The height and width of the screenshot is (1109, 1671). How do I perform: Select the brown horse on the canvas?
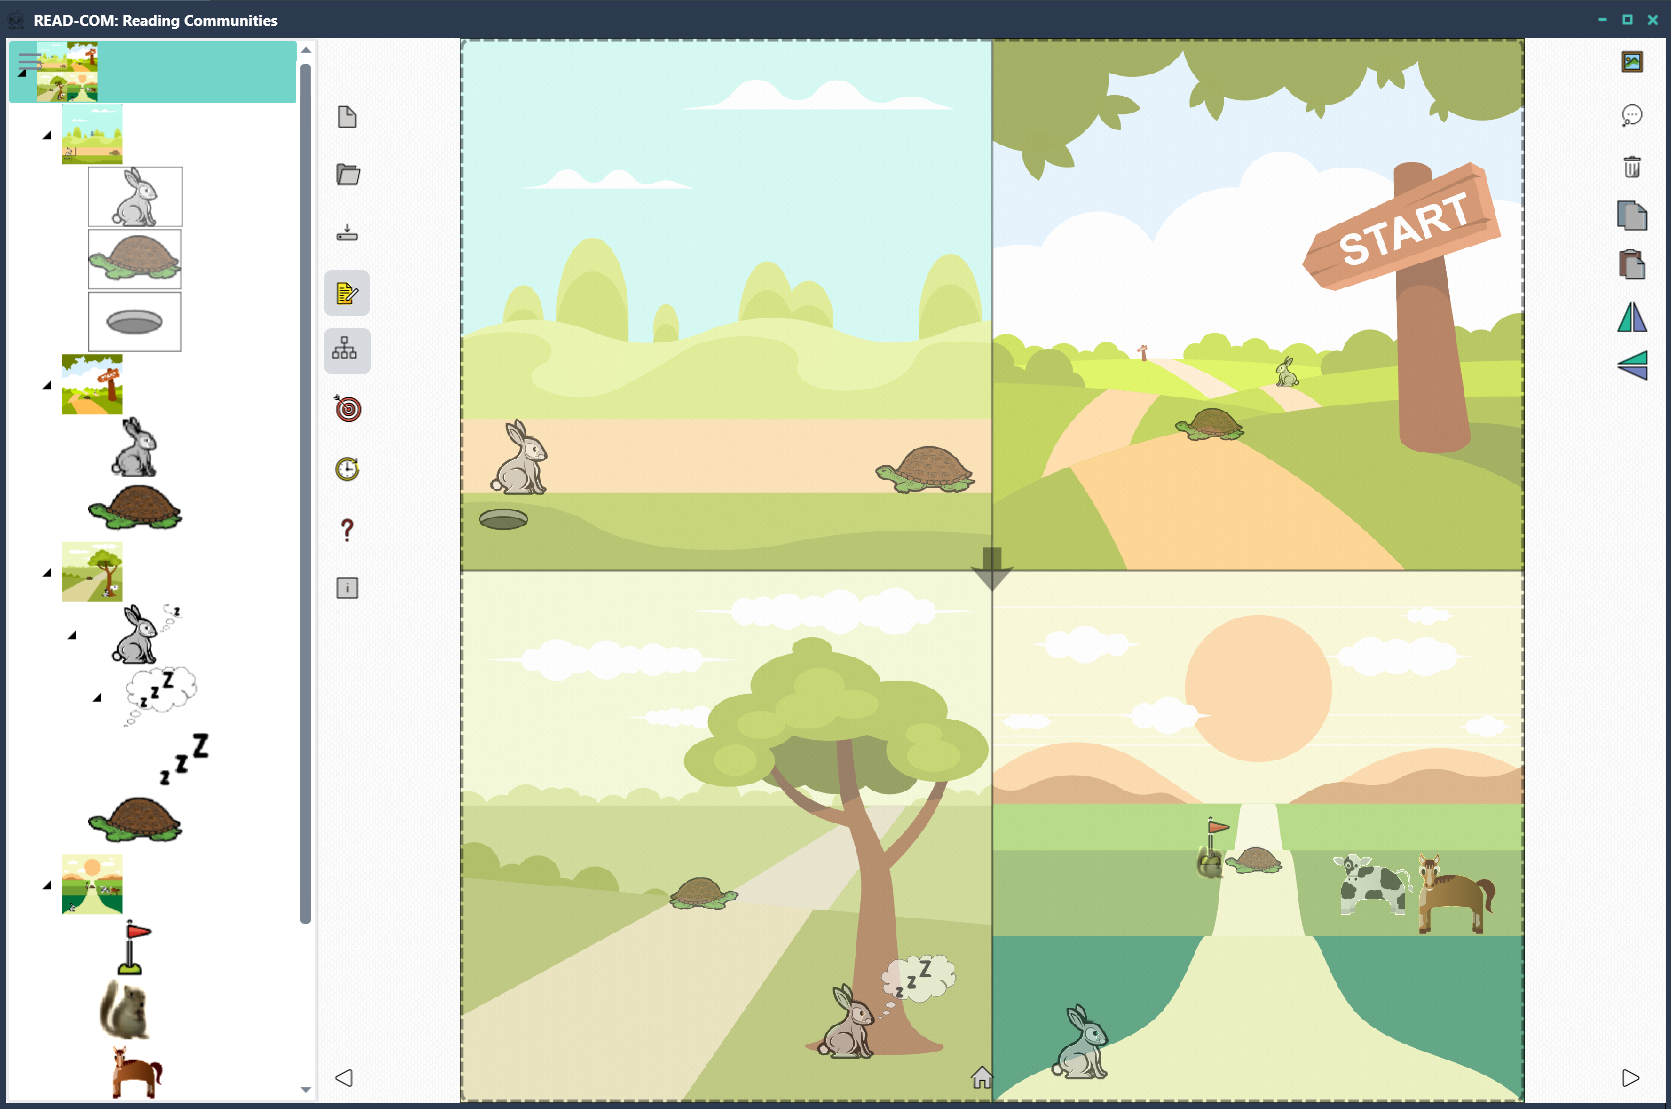1456,893
